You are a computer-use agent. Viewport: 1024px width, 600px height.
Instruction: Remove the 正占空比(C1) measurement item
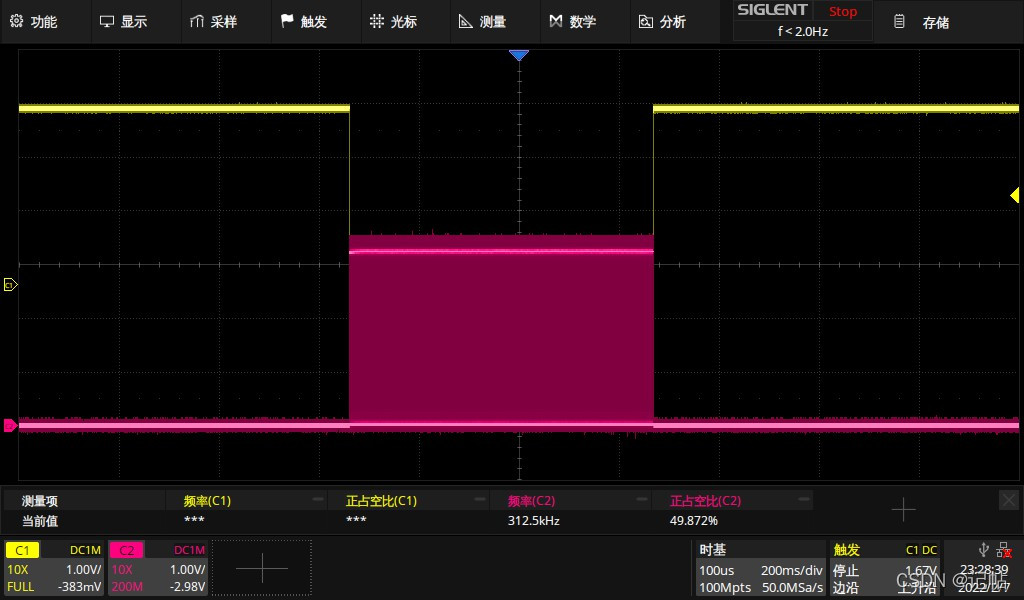click(480, 499)
